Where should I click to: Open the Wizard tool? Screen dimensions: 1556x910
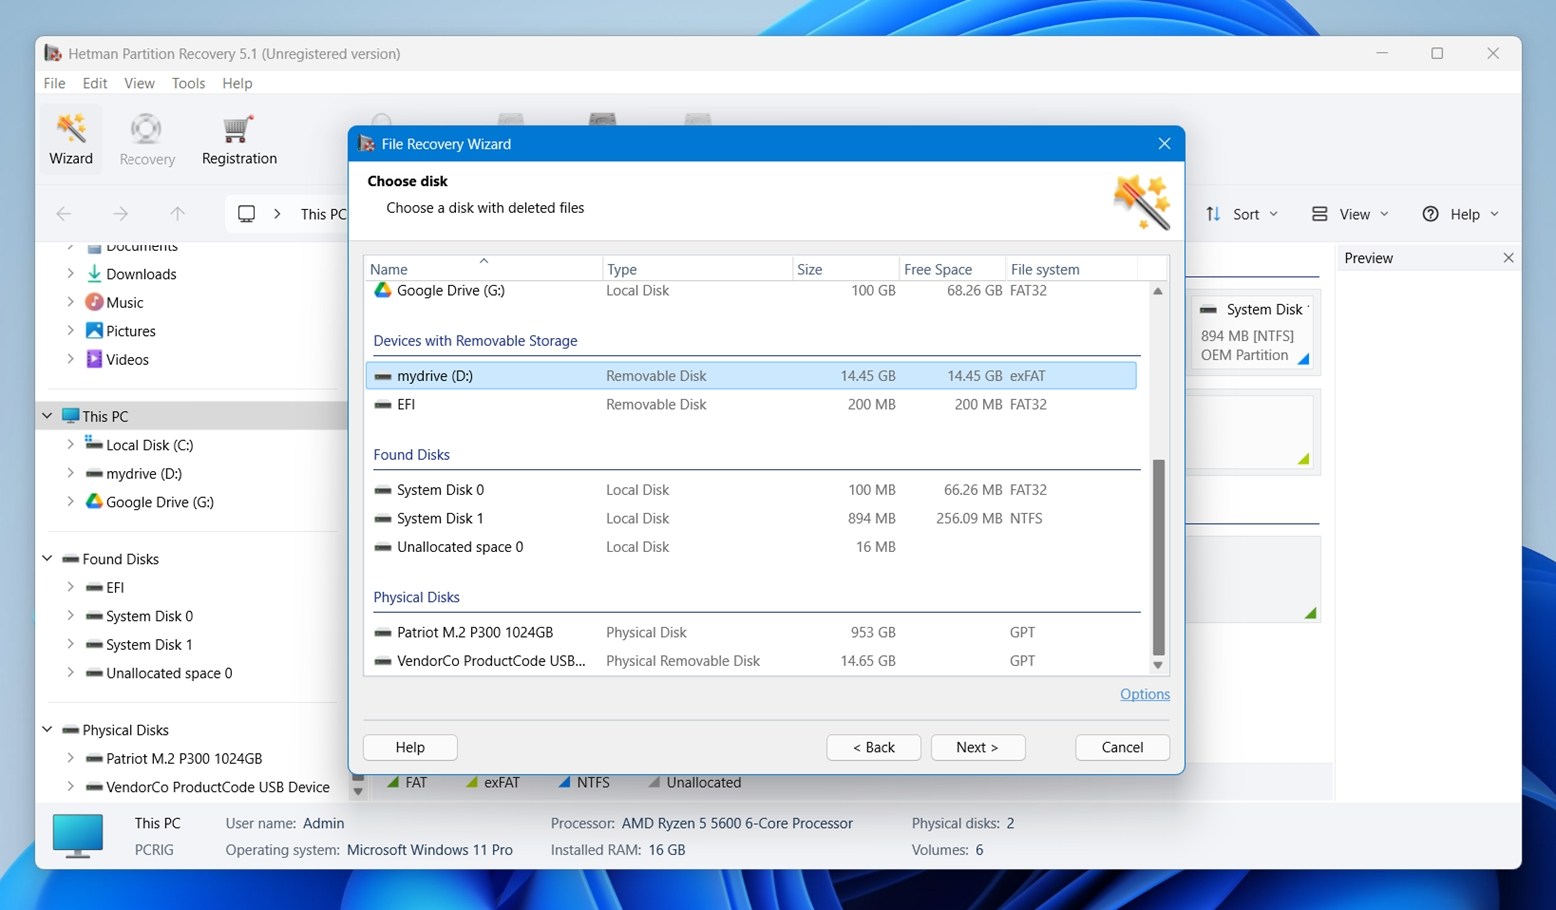pyautogui.click(x=70, y=138)
